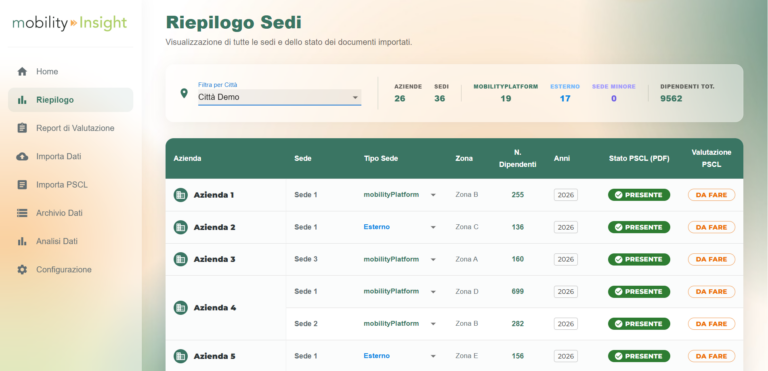Screen dimensions: 768x371
Task: Click the Stato PSCL (PDF) column header
Action: click(x=639, y=158)
